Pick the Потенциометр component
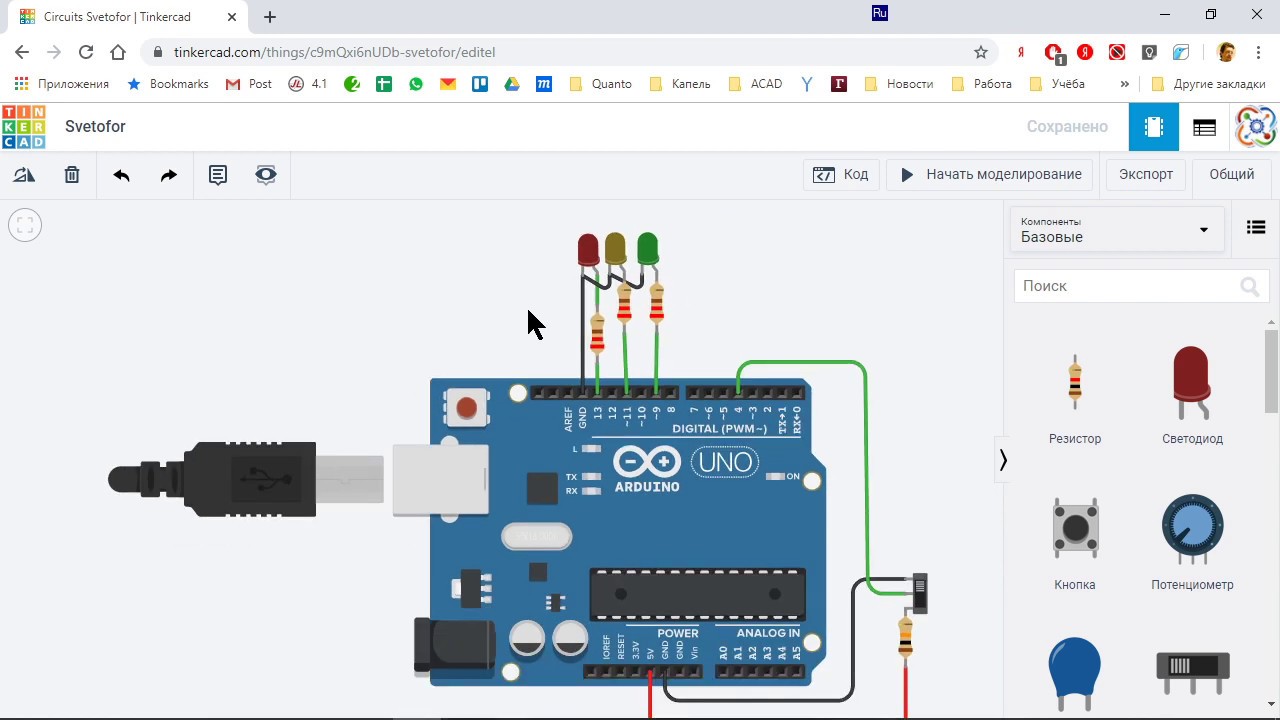The width and height of the screenshot is (1280, 720). 1192,542
